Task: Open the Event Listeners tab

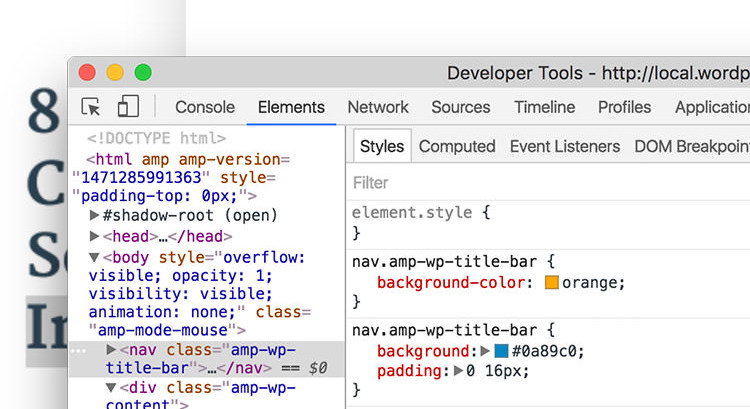Action: [x=565, y=146]
